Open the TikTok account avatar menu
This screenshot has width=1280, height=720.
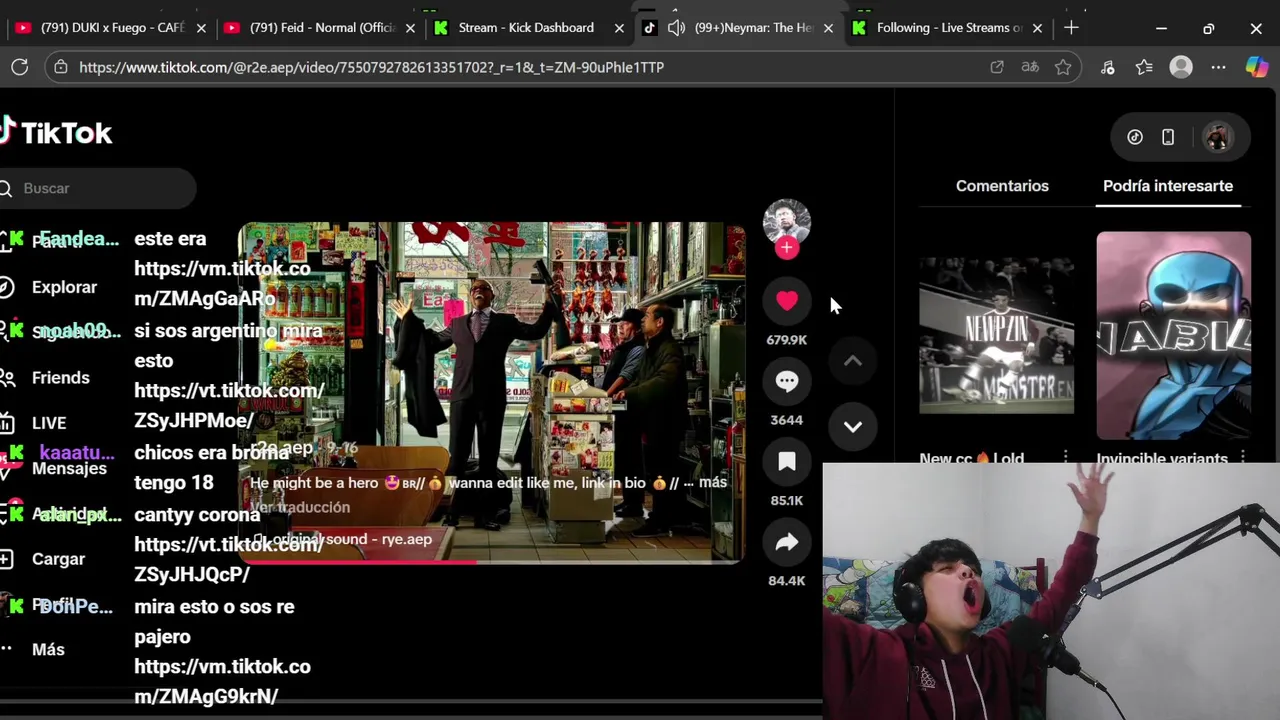[x=1217, y=137]
